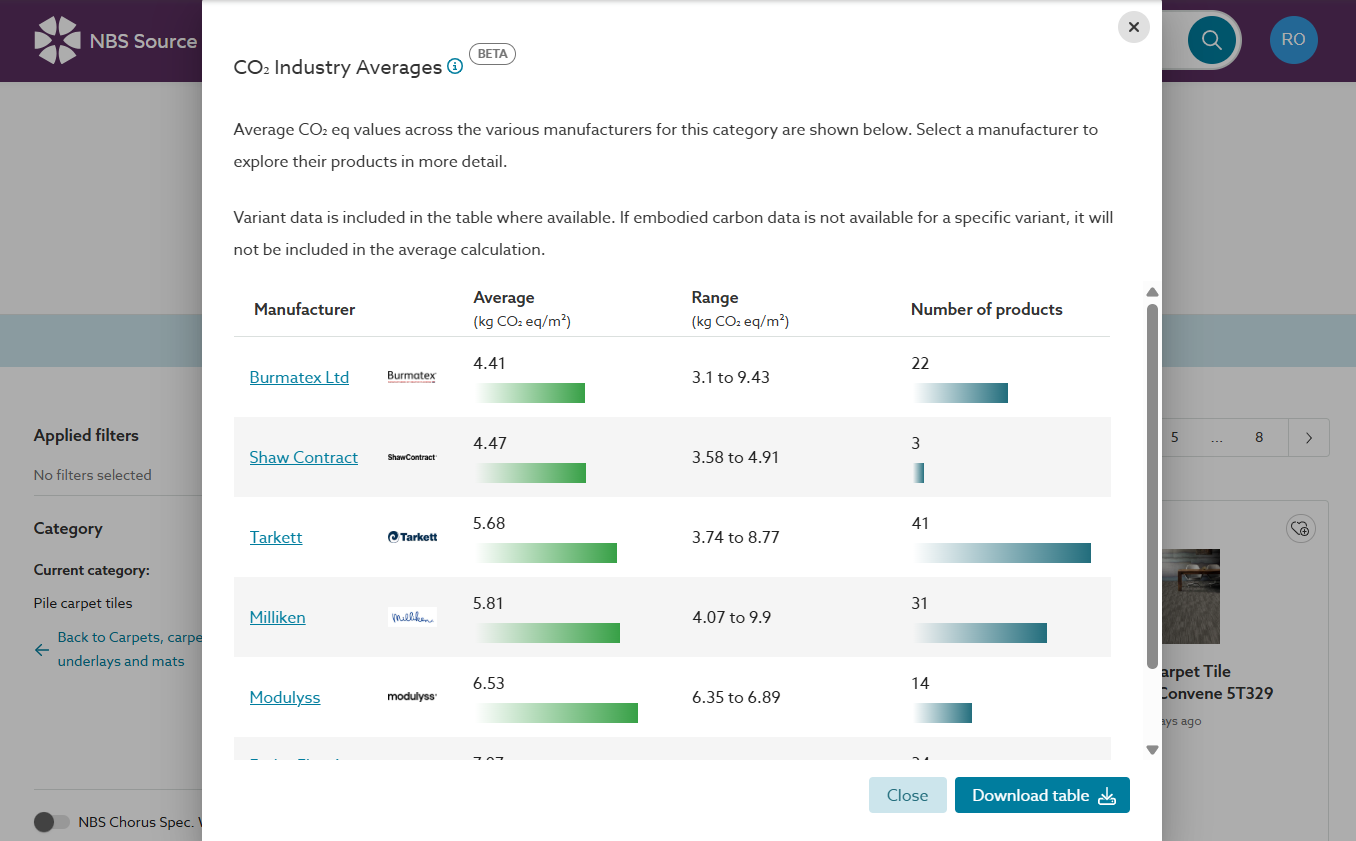Close the CO₂ dialog with the X icon
The height and width of the screenshot is (841, 1356).
click(x=1133, y=27)
